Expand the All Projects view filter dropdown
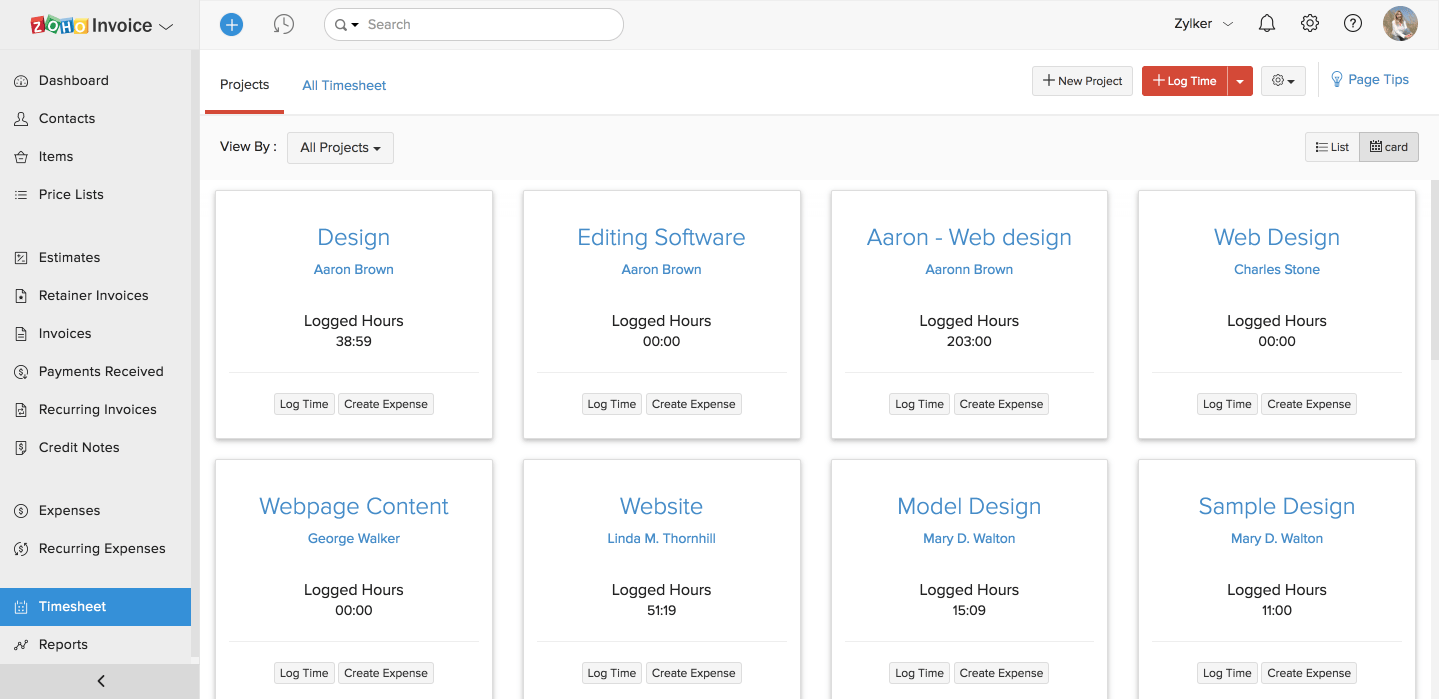Screen dimensions: 1439x699 coord(340,148)
